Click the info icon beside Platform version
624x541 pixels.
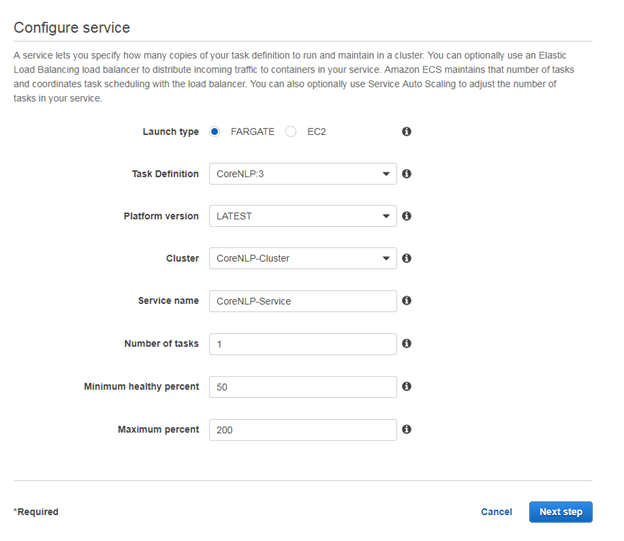pyautogui.click(x=406, y=216)
